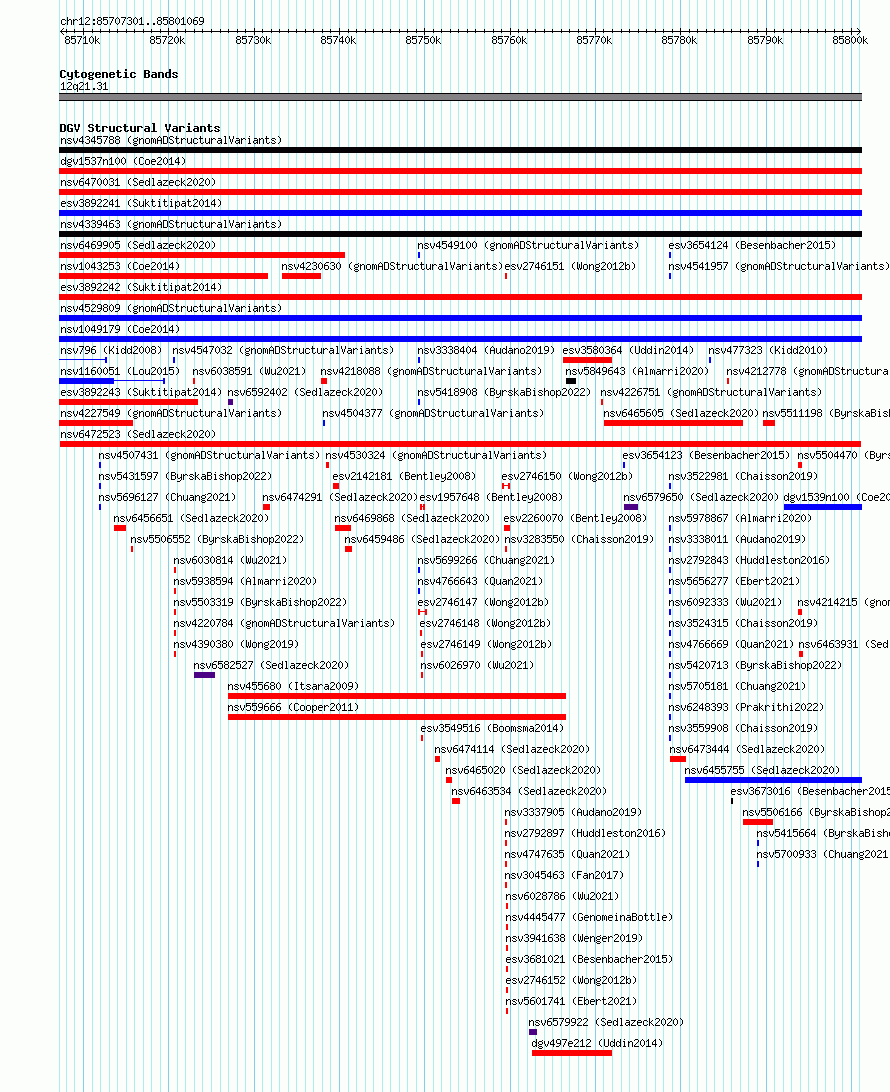Screen dimensions: 890x1092
Task: Open nsv4390380 (Wong2019) label
Action: pos(236,644)
